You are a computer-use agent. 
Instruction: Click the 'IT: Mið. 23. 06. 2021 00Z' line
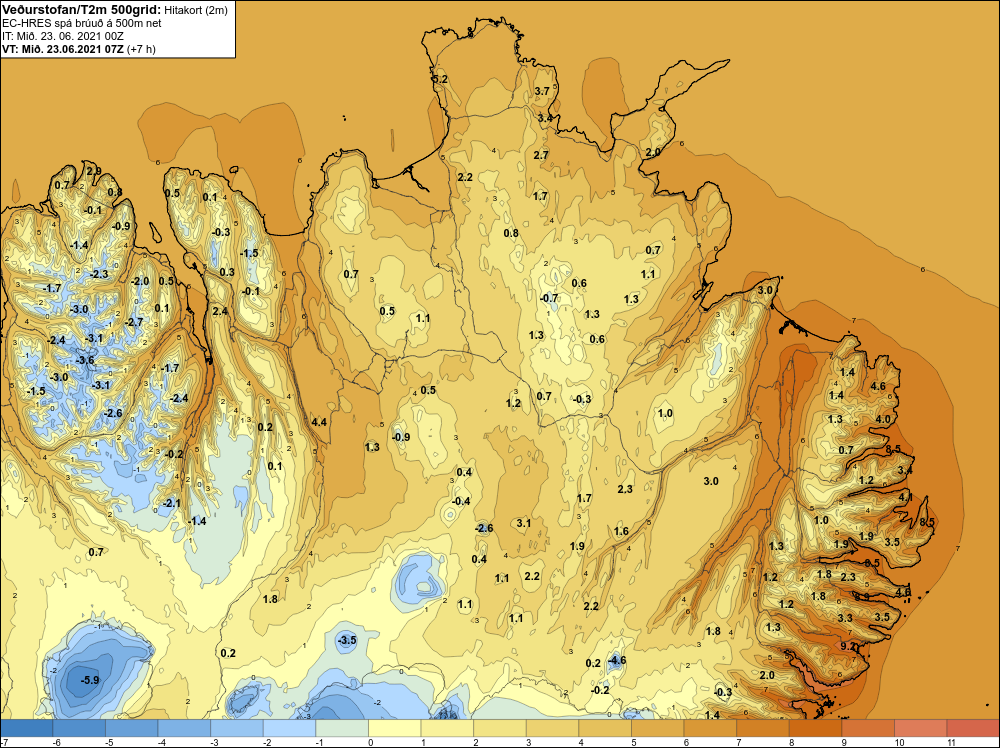[62, 36]
